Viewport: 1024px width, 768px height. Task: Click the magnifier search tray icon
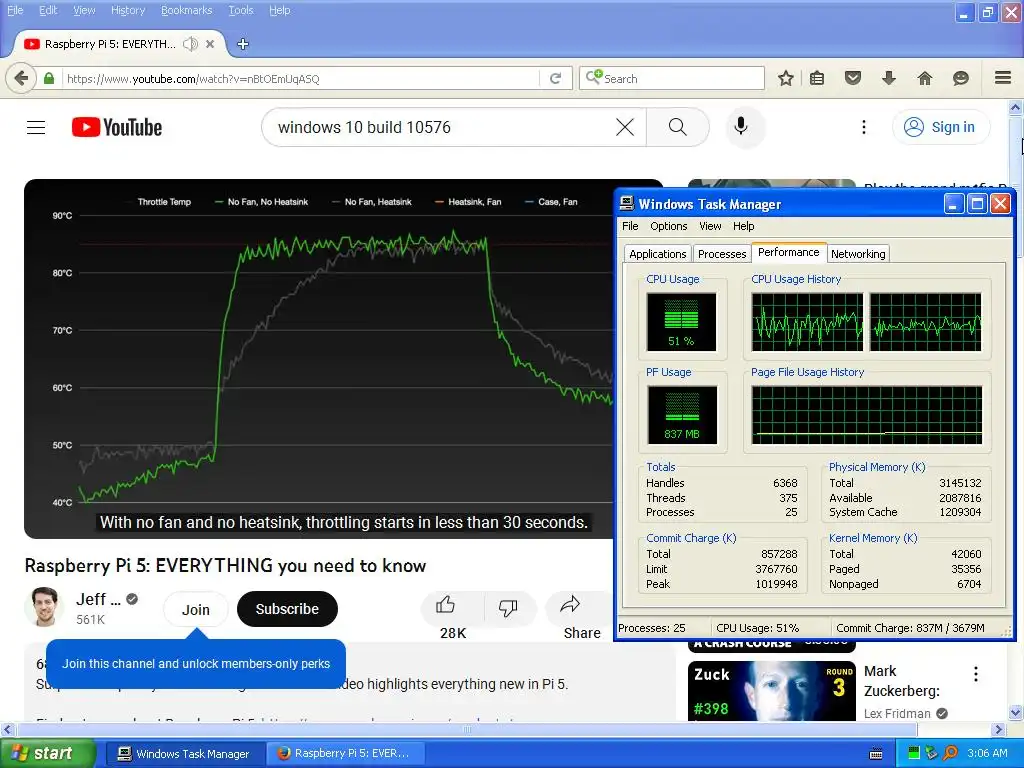coord(950,753)
